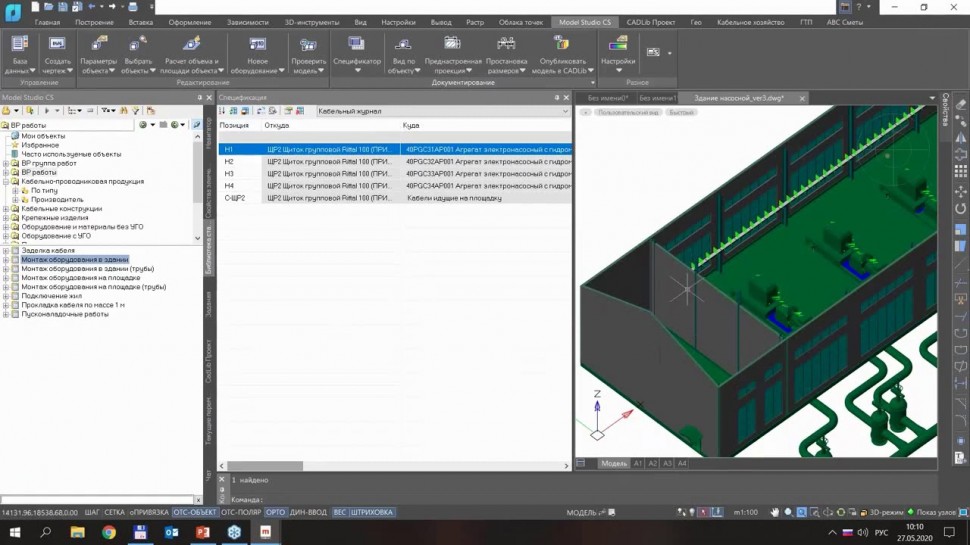Toggle СЕТКА grid display in status bar
This screenshot has height=545, width=970.
click(115, 512)
